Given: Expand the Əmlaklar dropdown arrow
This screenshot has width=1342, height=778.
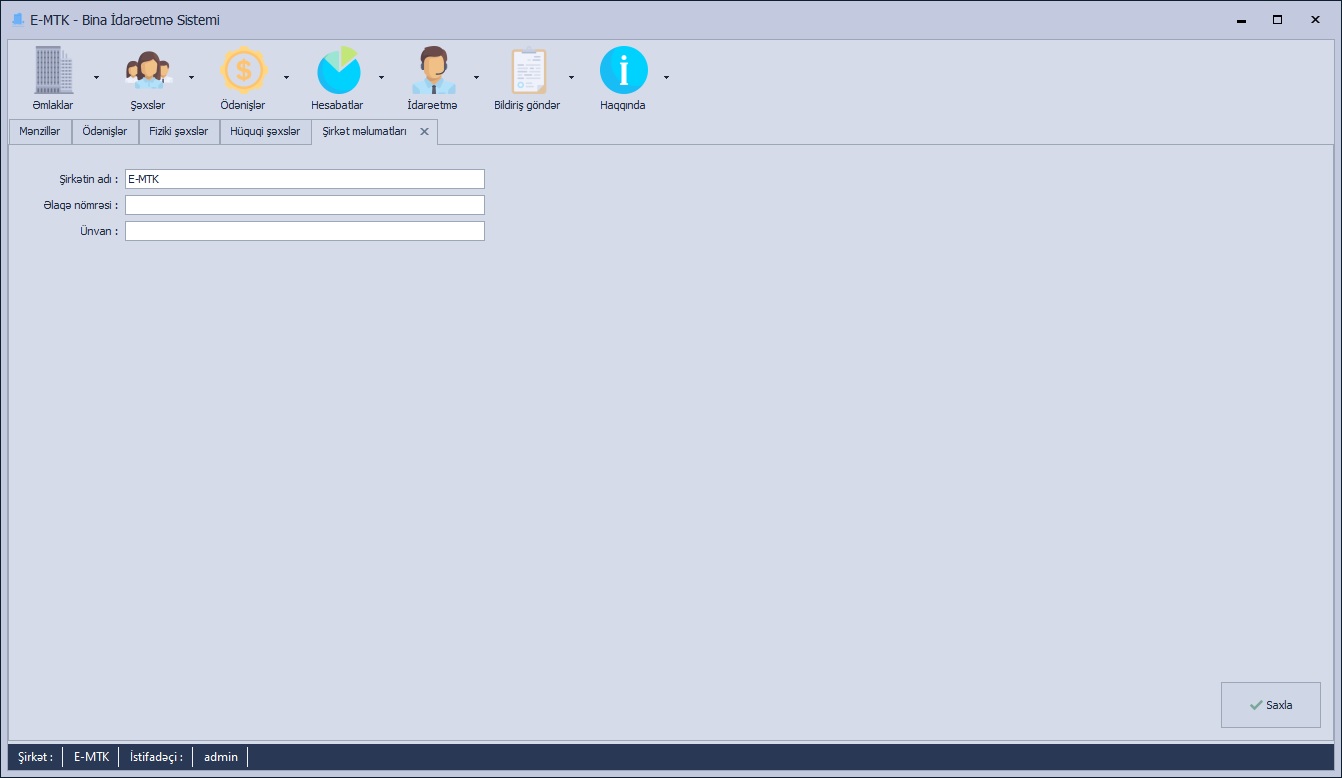Looking at the screenshot, I should (96, 77).
